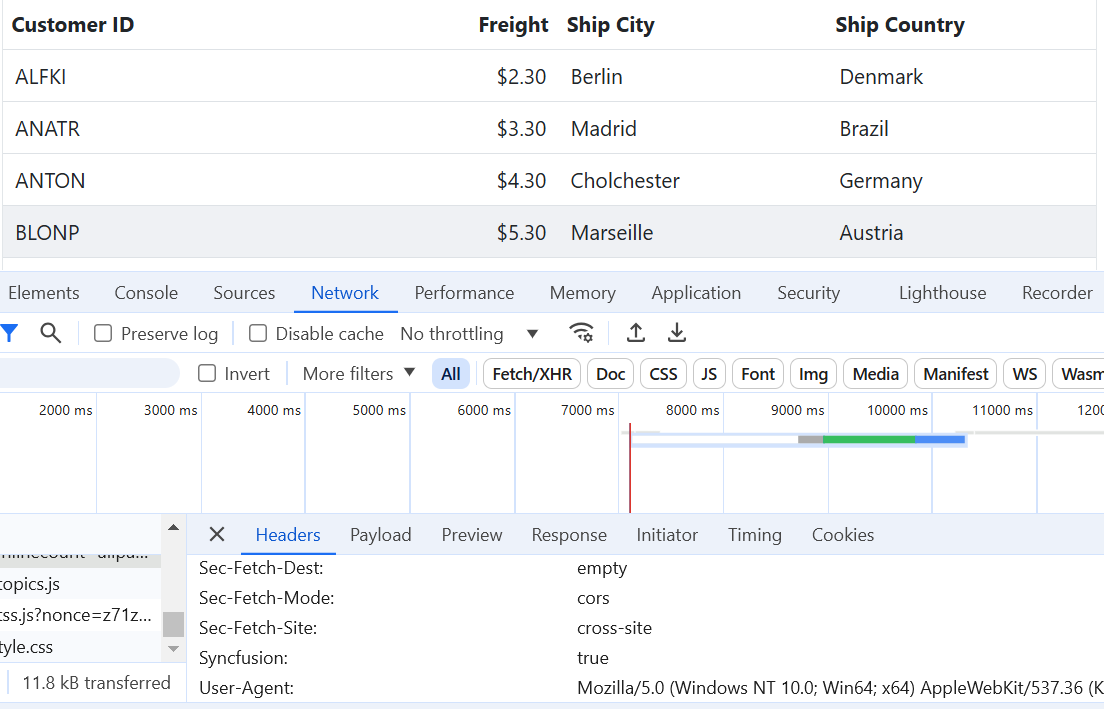Open the No throttling dropdown
The width and height of the screenshot is (1104, 709).
click(469, 334)
